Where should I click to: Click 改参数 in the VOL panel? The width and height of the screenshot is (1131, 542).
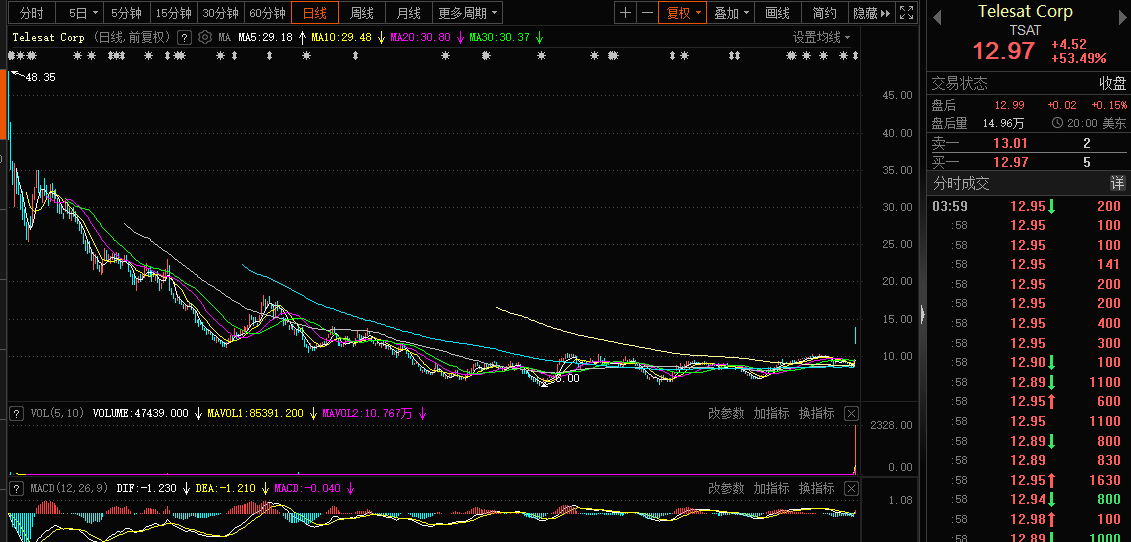(x=726, y=414)
